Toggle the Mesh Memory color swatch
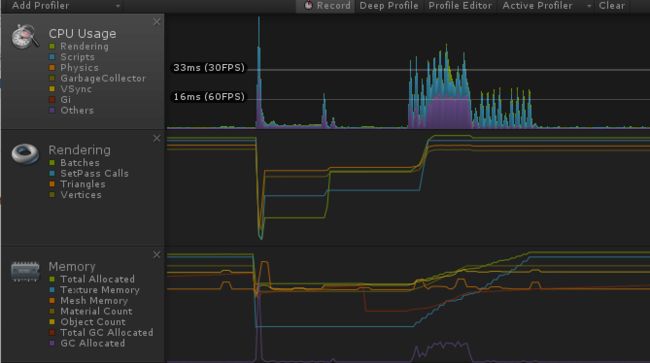Viewport: 650px width, 363px height. click(x=52, y=300)
